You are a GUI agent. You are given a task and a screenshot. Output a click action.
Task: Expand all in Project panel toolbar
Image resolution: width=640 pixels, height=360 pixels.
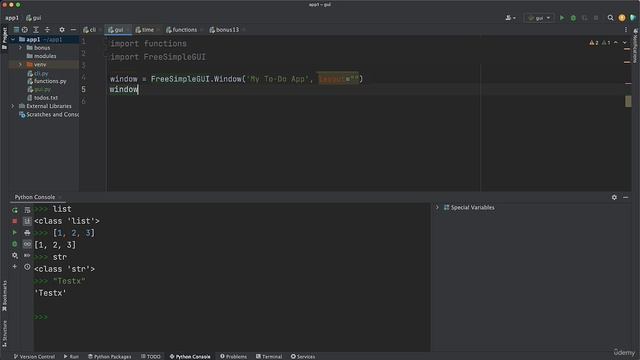(x=36, y=30)
